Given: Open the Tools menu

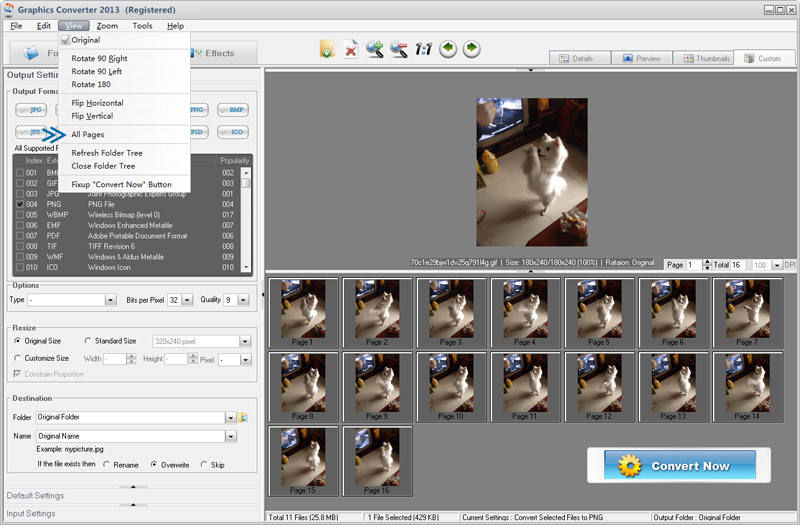Looking at the screenshot, I should 142,26.
